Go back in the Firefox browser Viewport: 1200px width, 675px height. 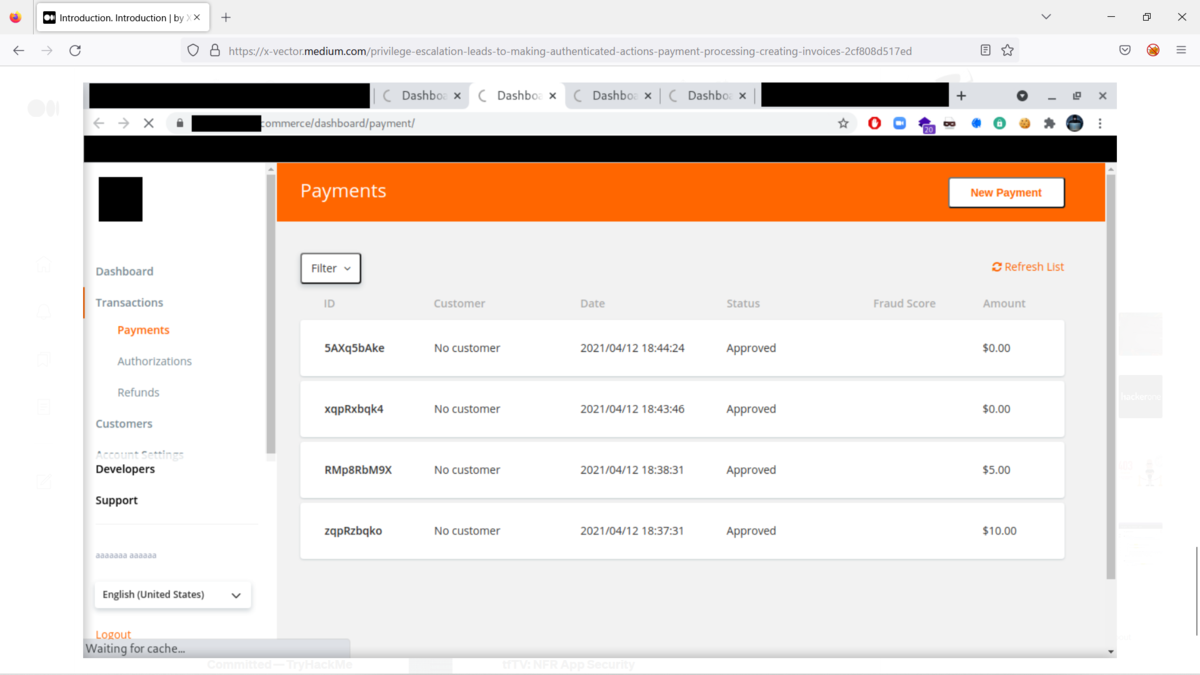(18, 50)
